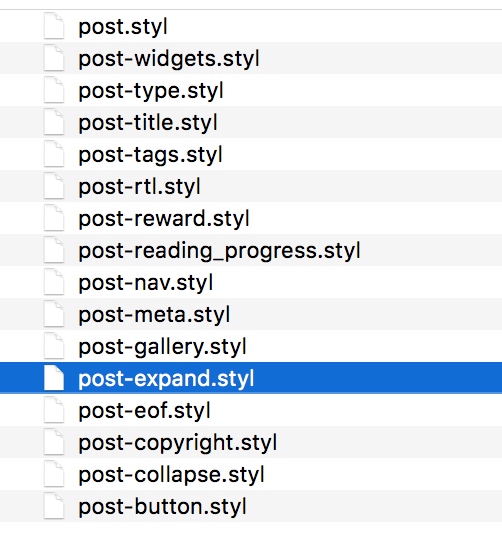Click the post-title.styl label
The width and height of the screenshot is (502, 550).
coord(148,123)
